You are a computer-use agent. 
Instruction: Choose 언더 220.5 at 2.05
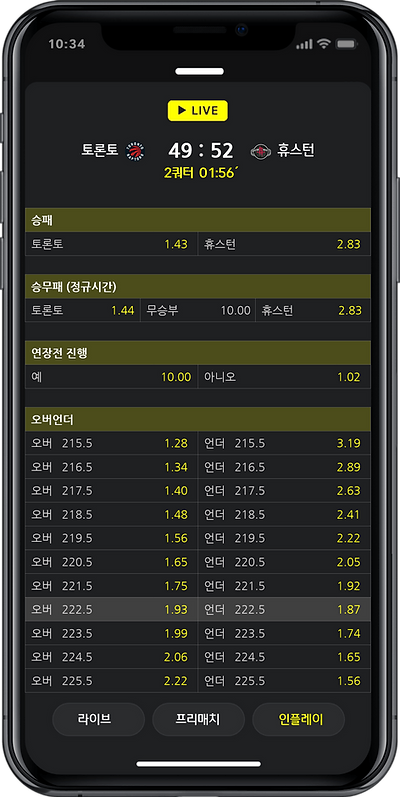[x=284, y=562]
